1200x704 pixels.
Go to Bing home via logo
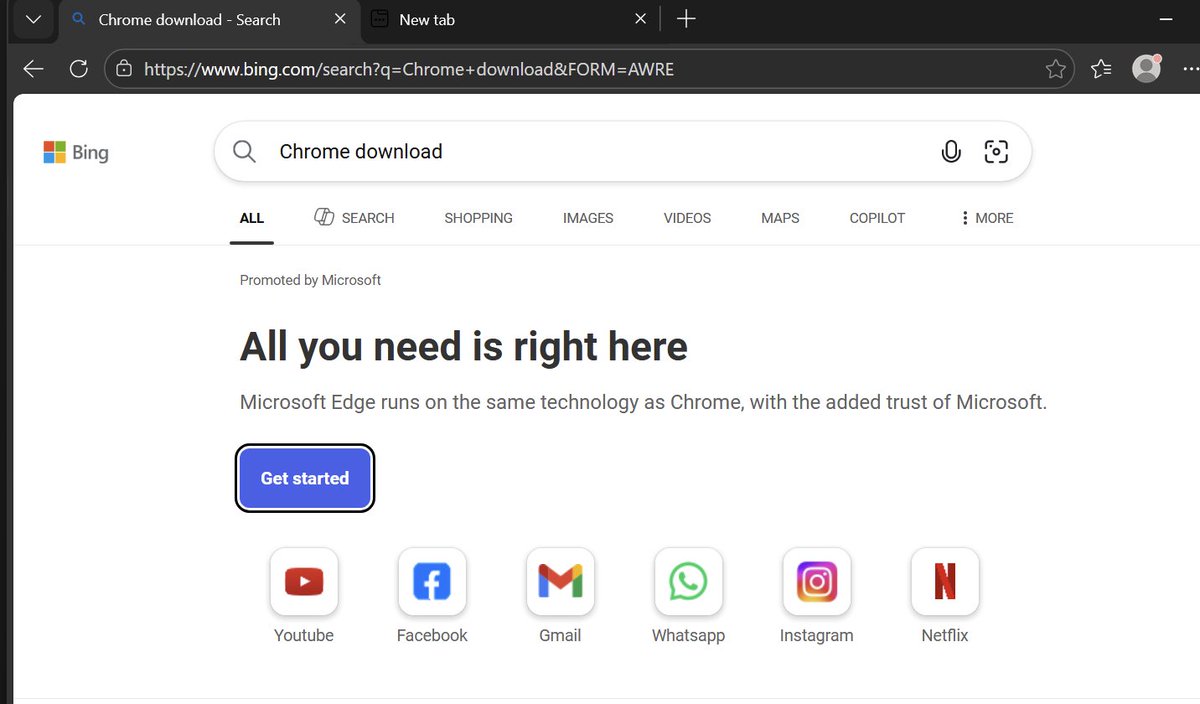click(x=76, y=152)
